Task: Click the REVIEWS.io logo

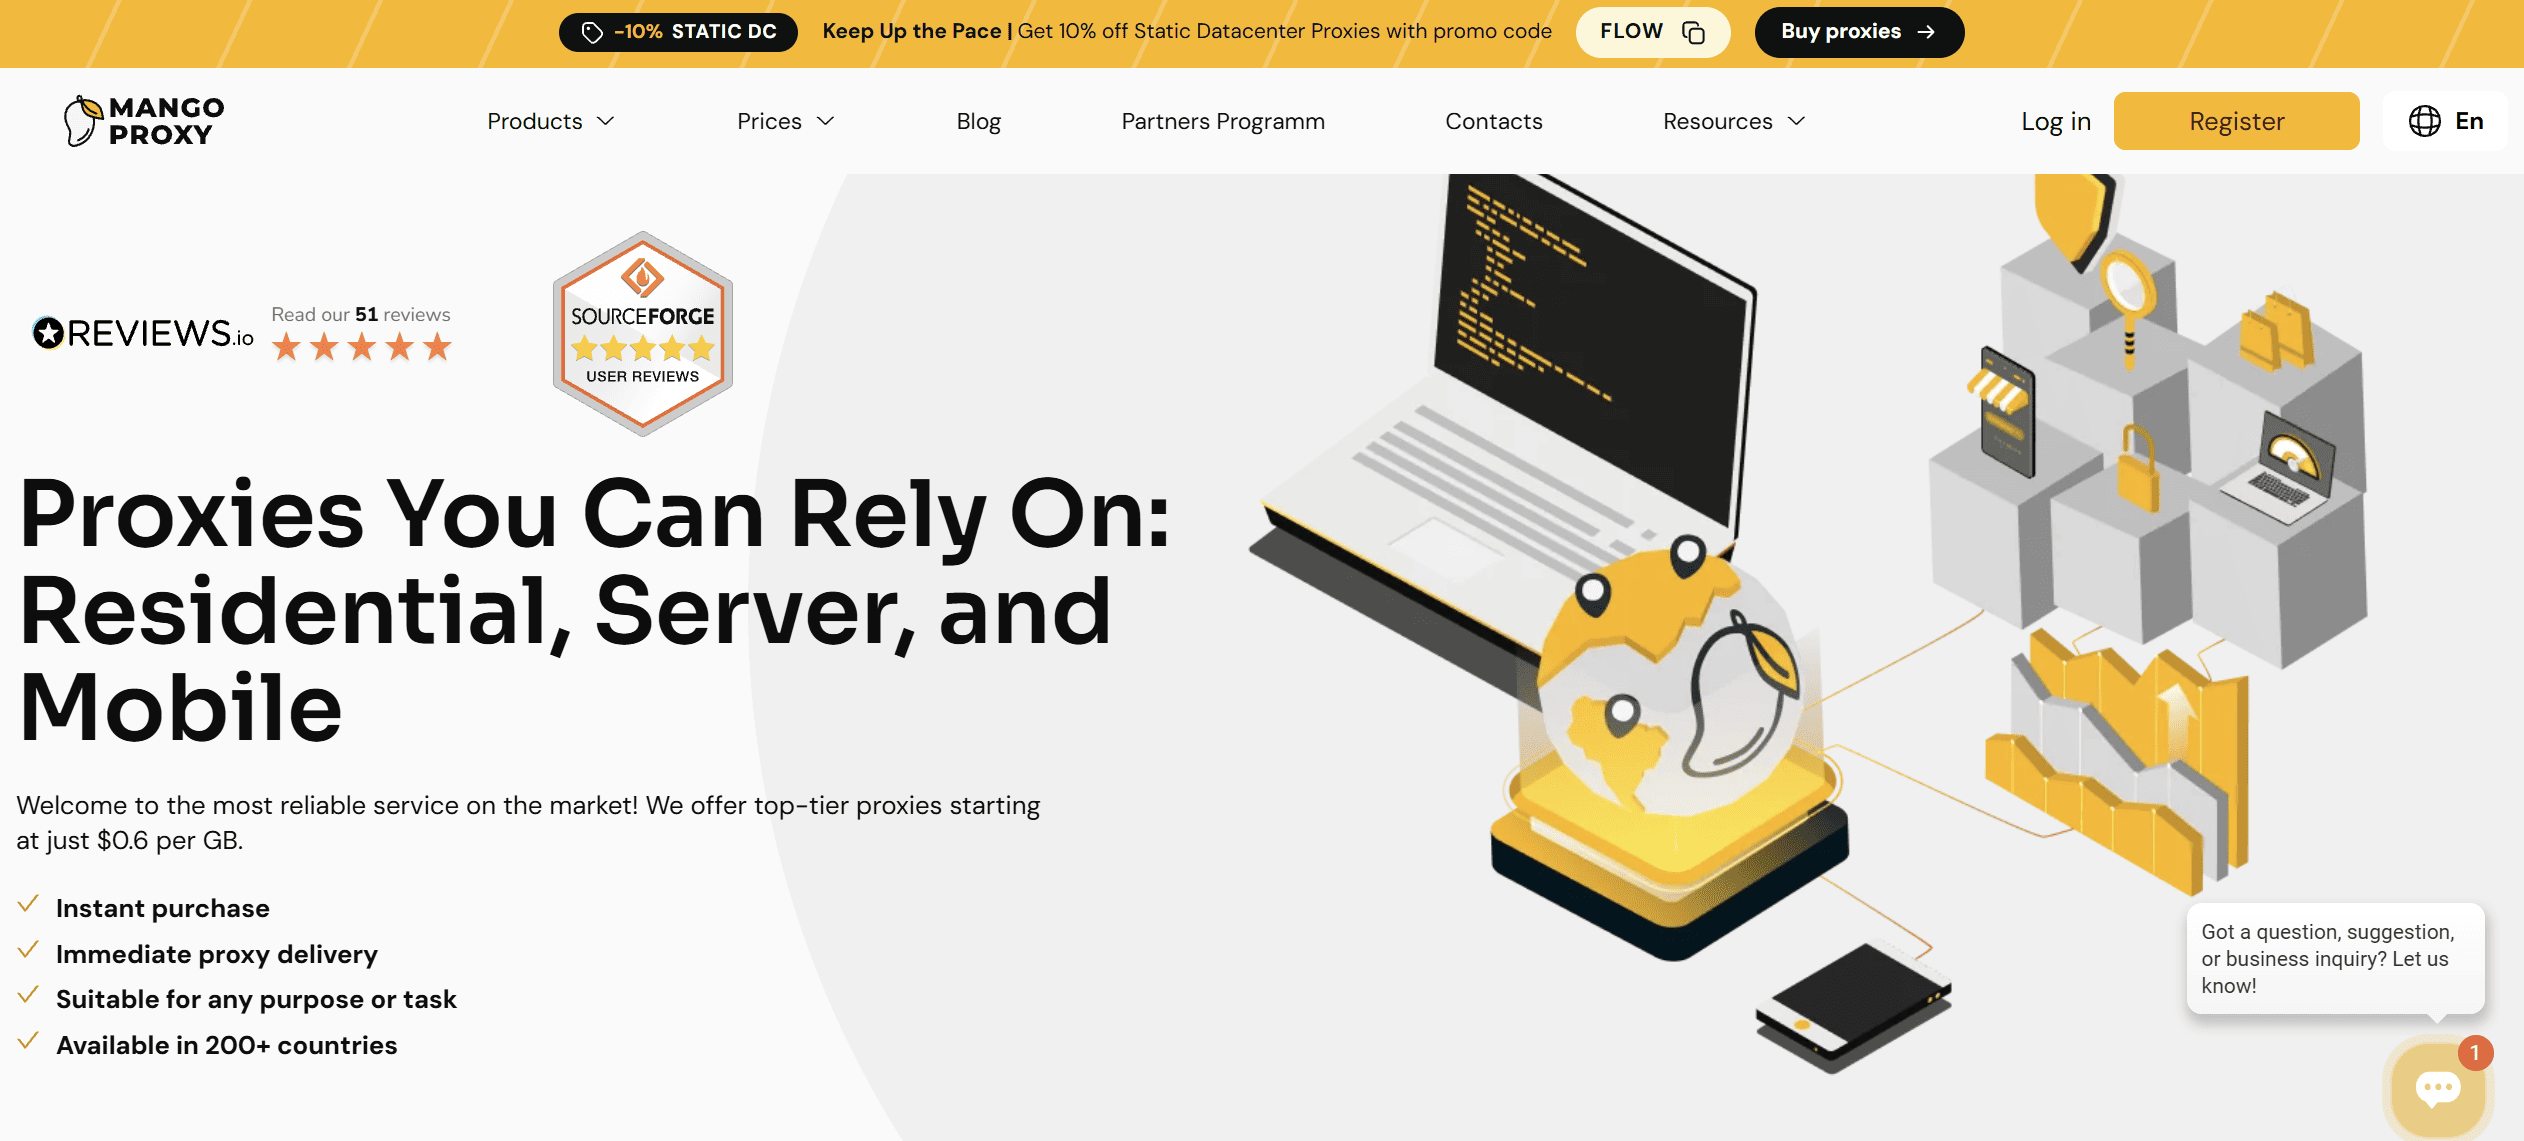Action: tap(143, 333)
